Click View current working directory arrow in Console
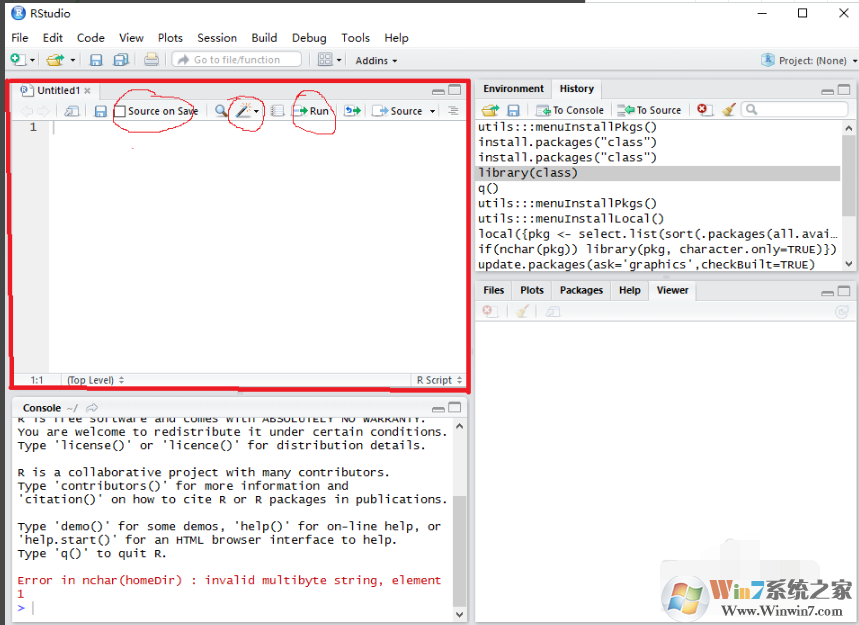 click(x=92, y=408)
